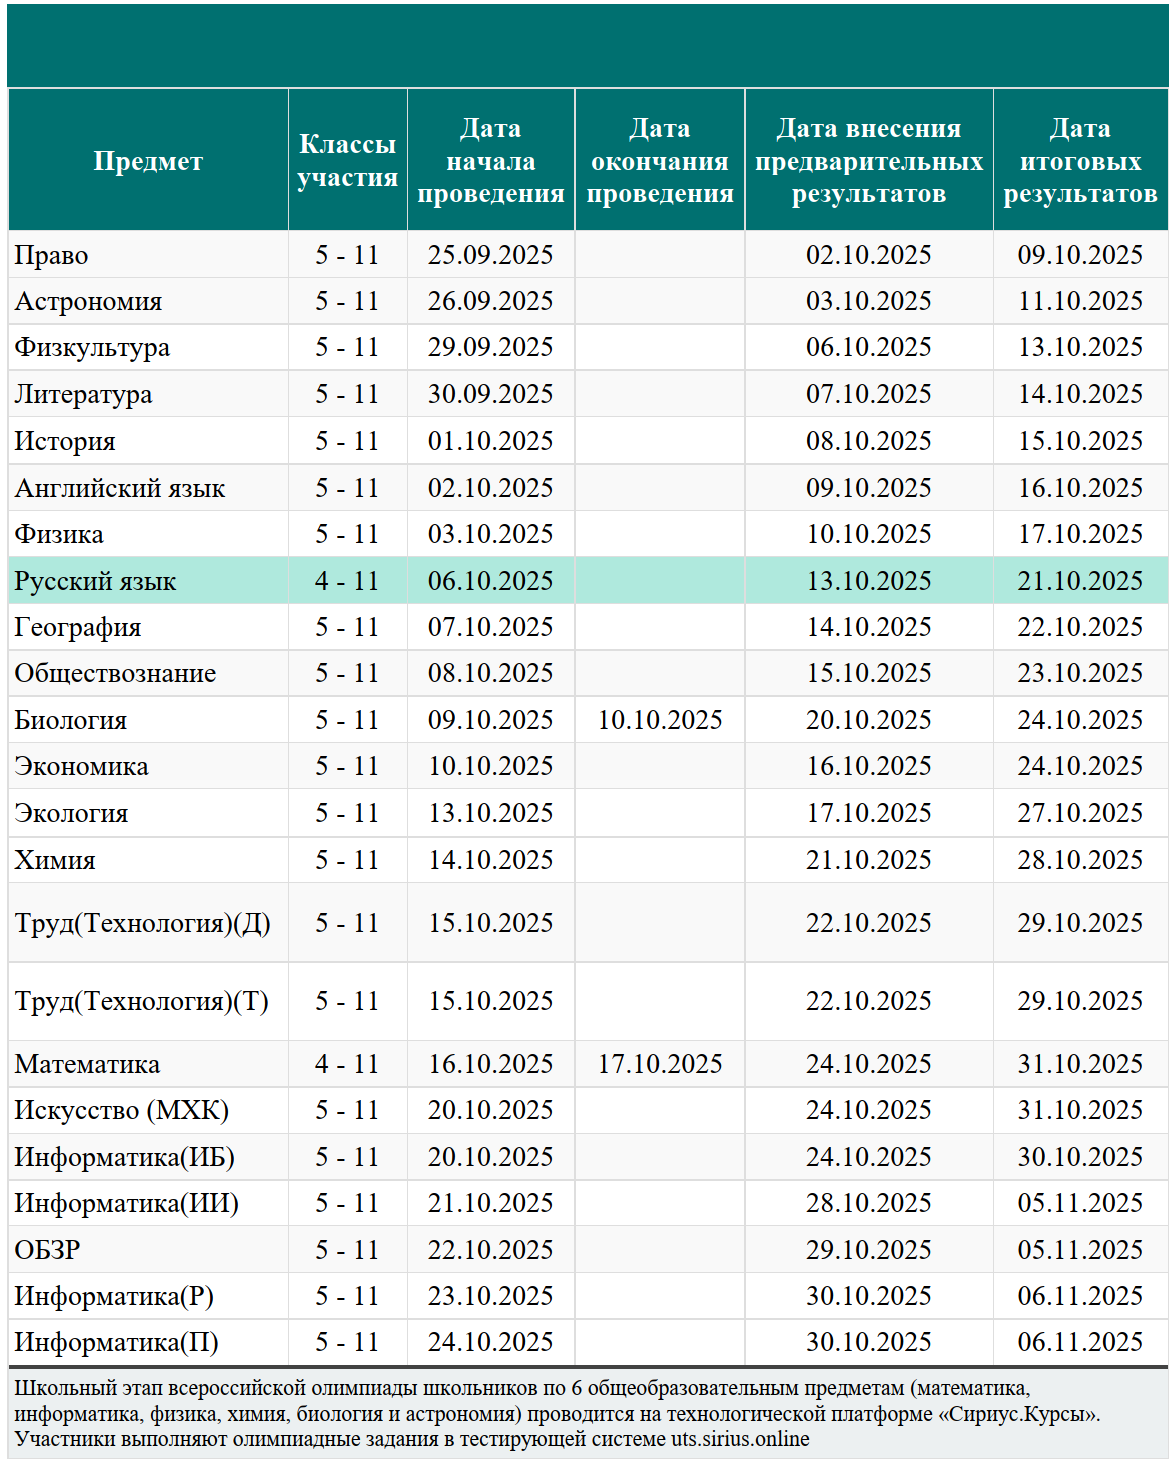The image size is (1173, 1473).
Task: Click the Предмет column header
Action: pyautogui.click(x=148, y=161)
